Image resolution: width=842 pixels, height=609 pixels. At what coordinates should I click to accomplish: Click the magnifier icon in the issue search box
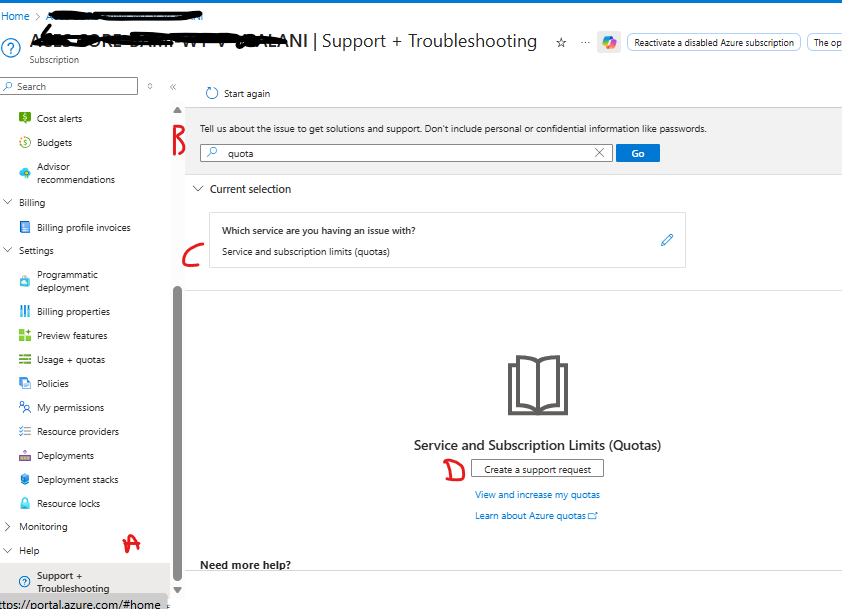[x=213, y=153]
